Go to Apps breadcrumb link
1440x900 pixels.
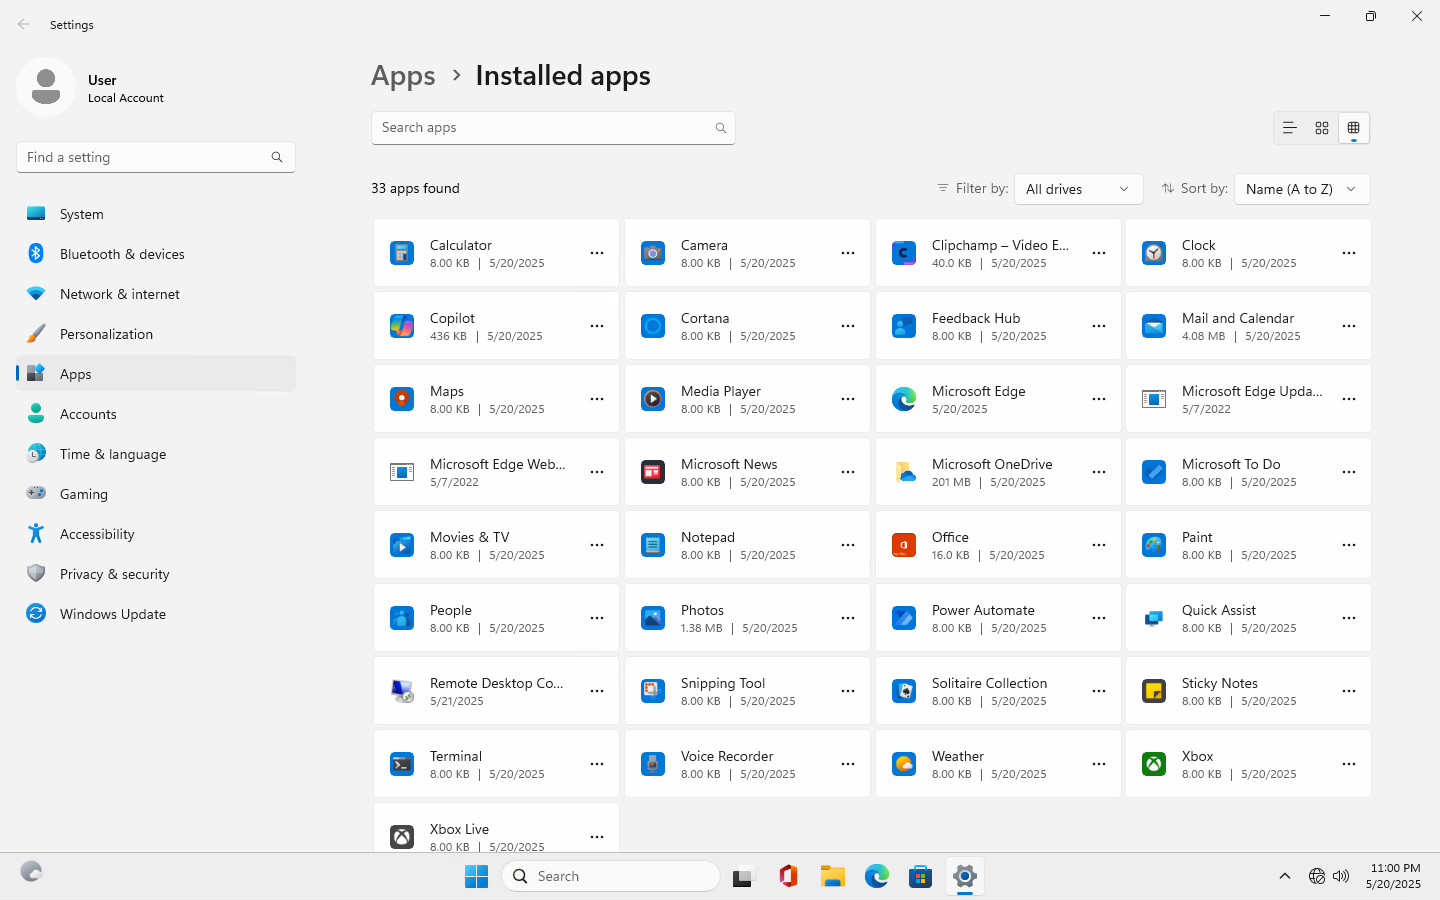pyautogui.click(x=403, y=76)
